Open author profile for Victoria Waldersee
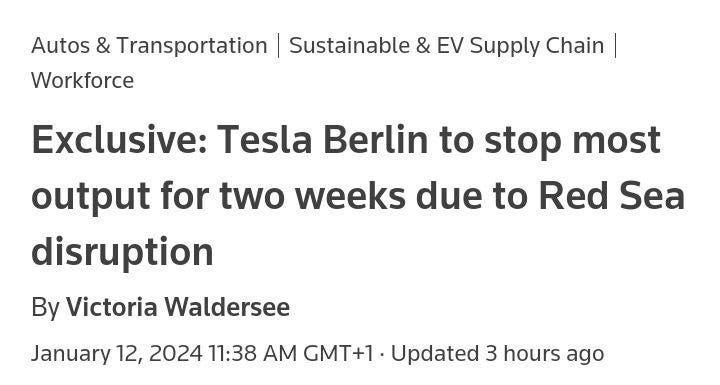This screenshot has height=385, width=720. [178, 307]
